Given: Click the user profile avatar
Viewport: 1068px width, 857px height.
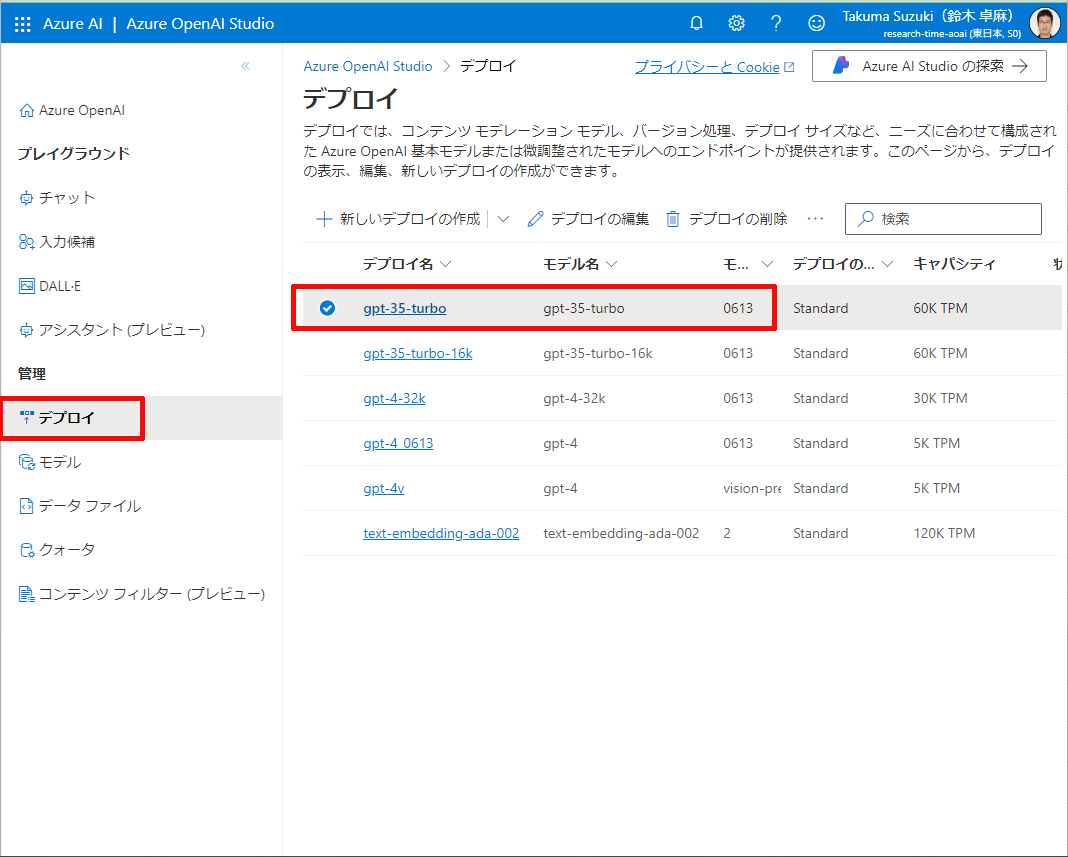Looking at the screenshot, I should (x=1045, y=23).
